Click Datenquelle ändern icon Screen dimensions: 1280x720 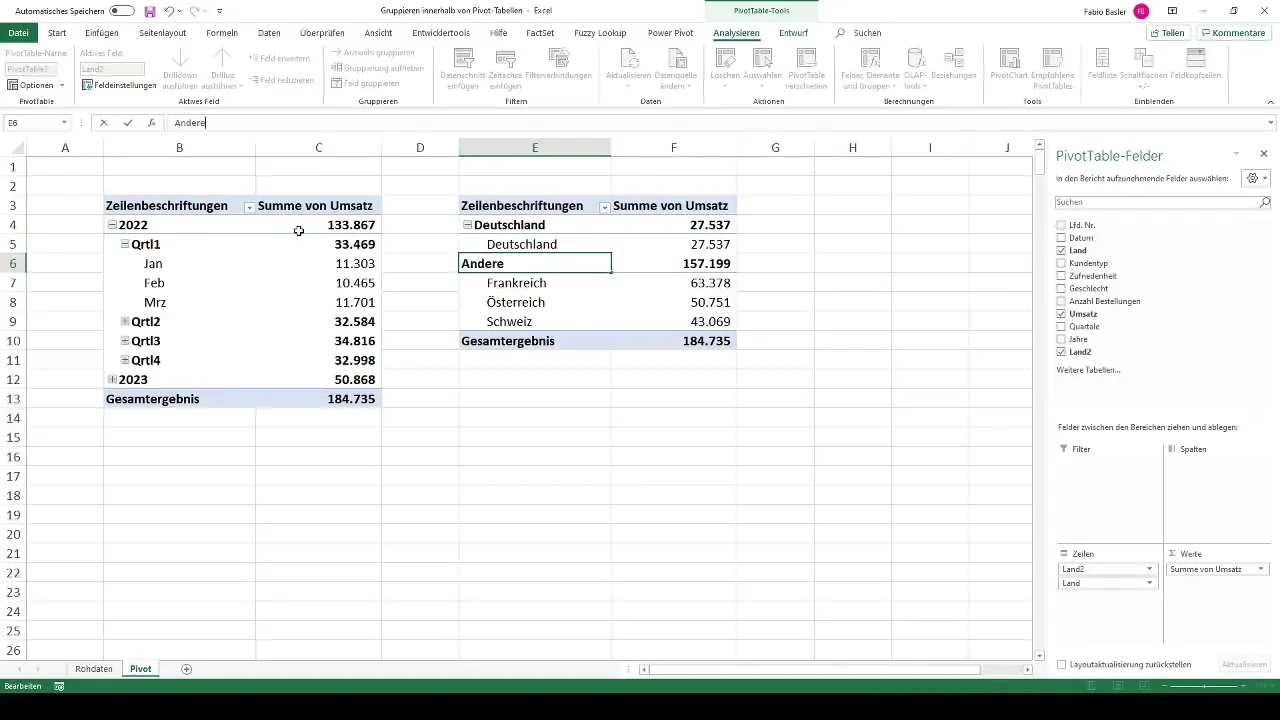(x=676, y=58)
